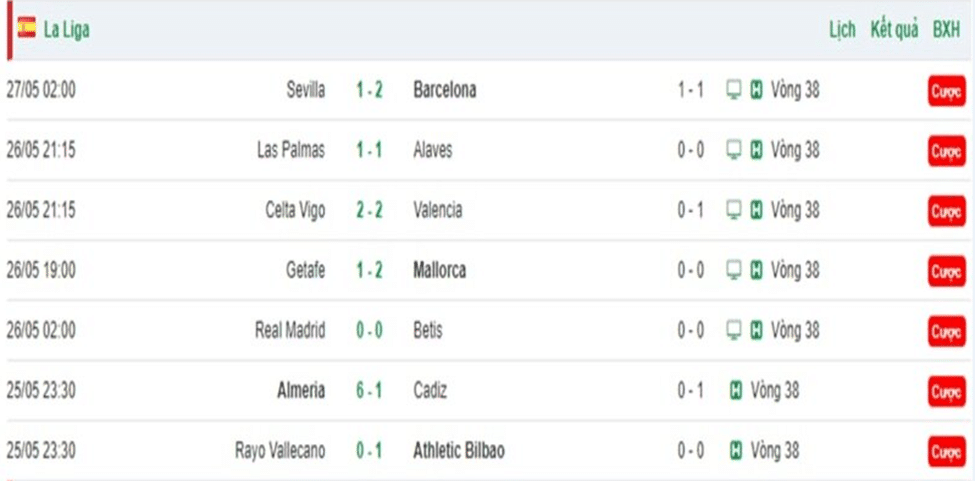Click the green H icon in the Sevilla–Barcelona row
Screen dimensions: 975x481
click(756, 91)
